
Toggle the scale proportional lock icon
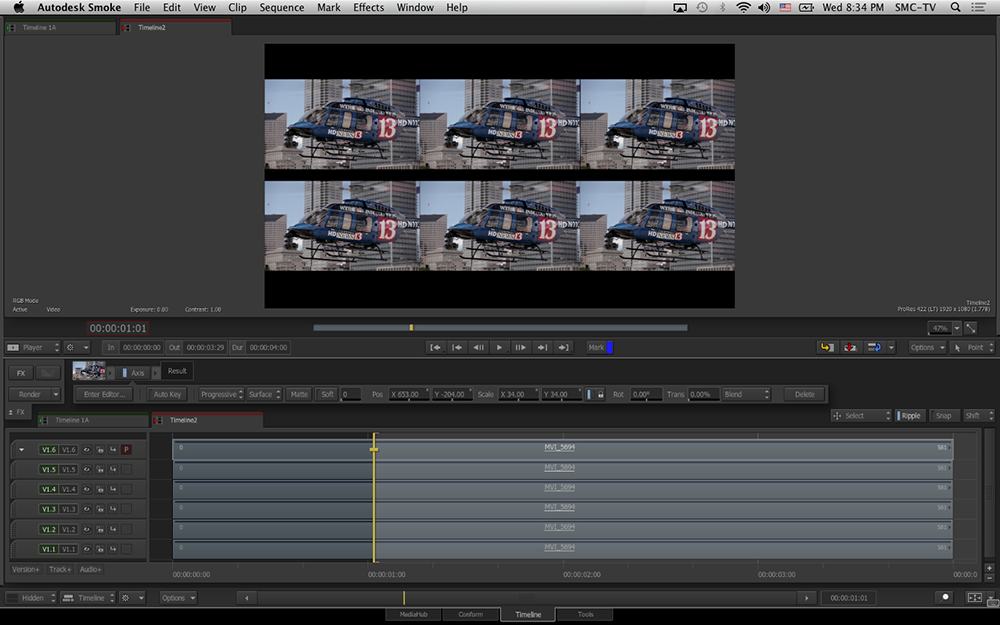pos(601,395)
